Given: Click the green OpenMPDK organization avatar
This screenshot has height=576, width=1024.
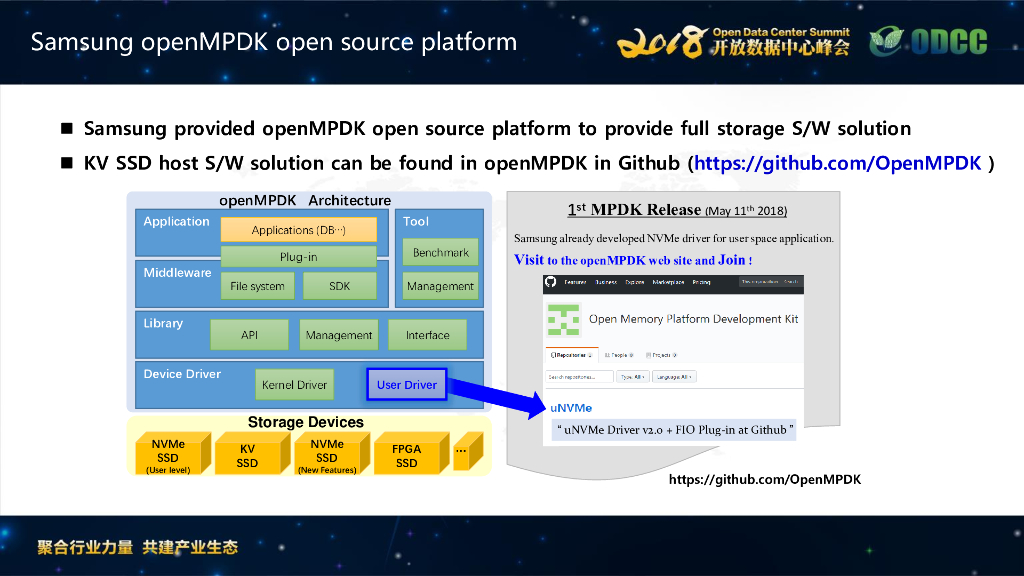Looking at the screenshot, I should click(x=563, y=319).
